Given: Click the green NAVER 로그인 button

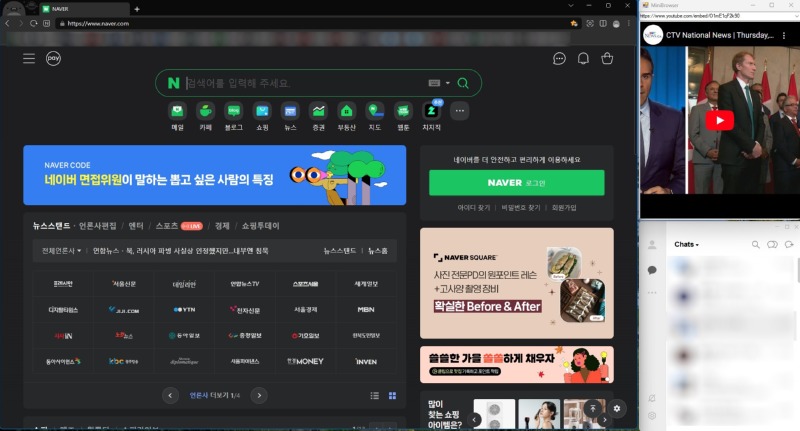Looking at the screenshot, I should [x=516, y=183].
